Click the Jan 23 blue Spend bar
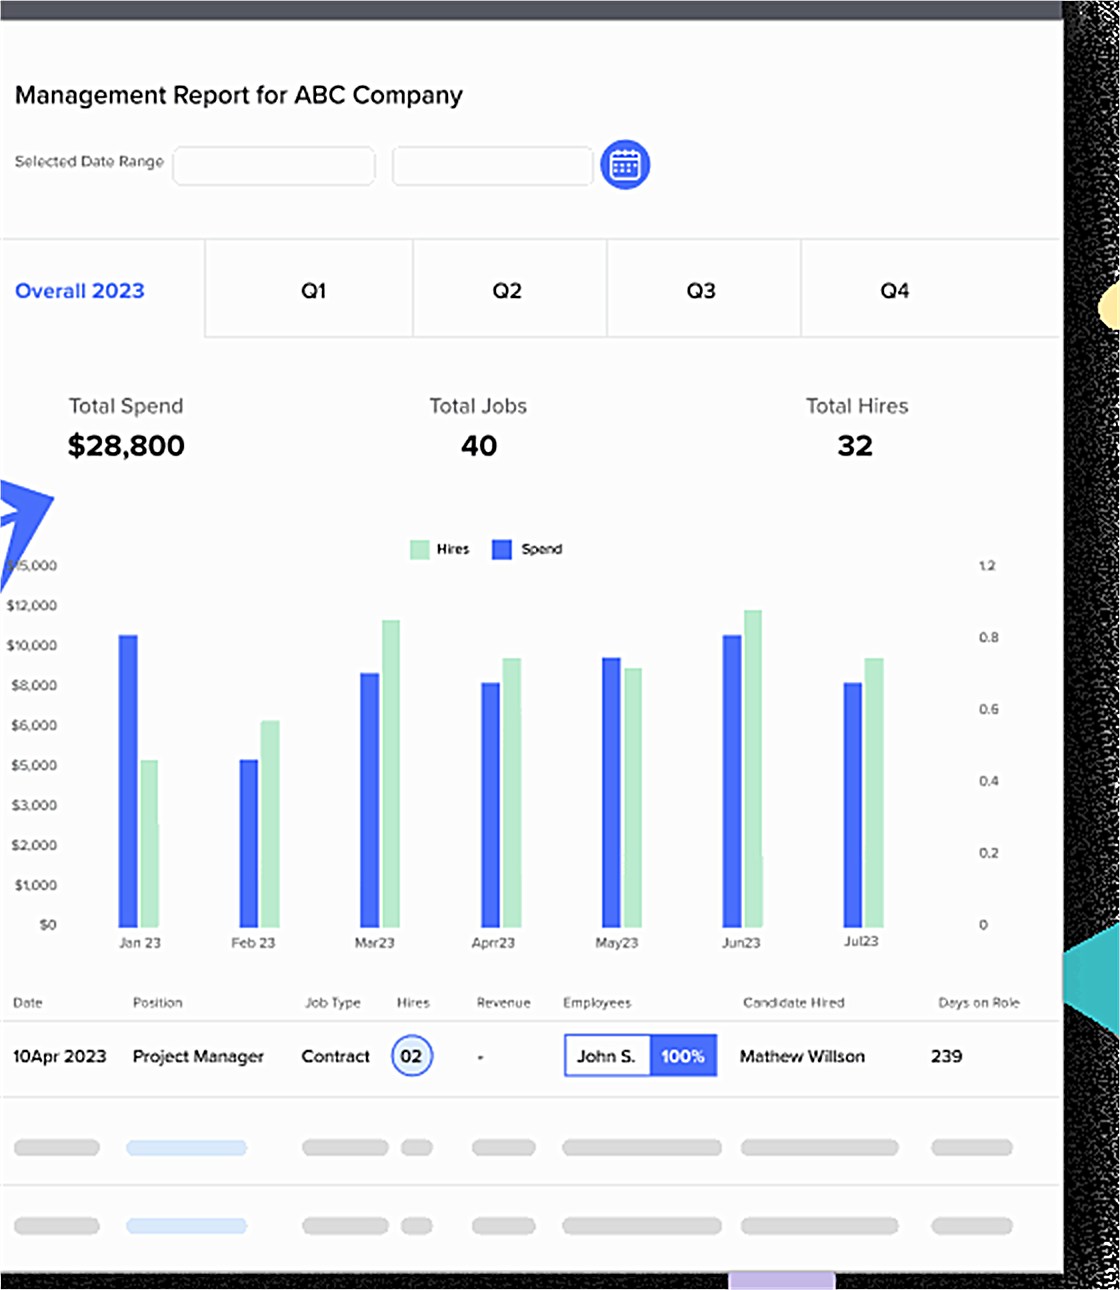The height and width of the screenshot is (1290, 1120). click(x=128, y=781)
